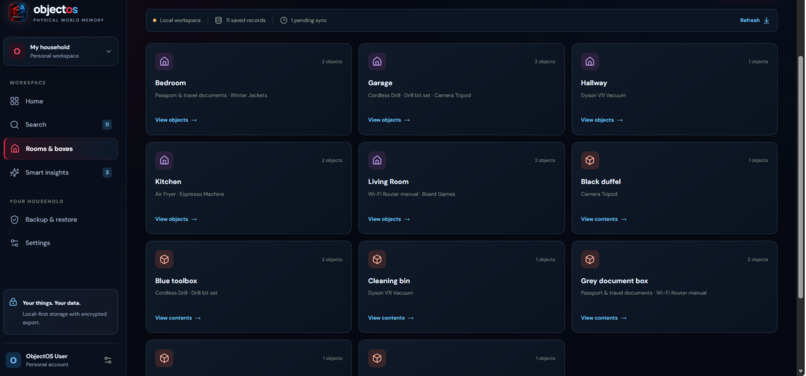Click the Home grid icon in the sidebar
This screenshot has width=806, height=376.
pos(14,101)
